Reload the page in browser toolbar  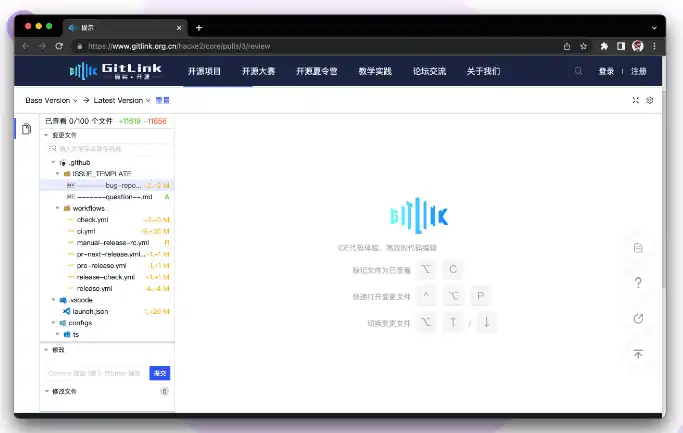point(59,46)
